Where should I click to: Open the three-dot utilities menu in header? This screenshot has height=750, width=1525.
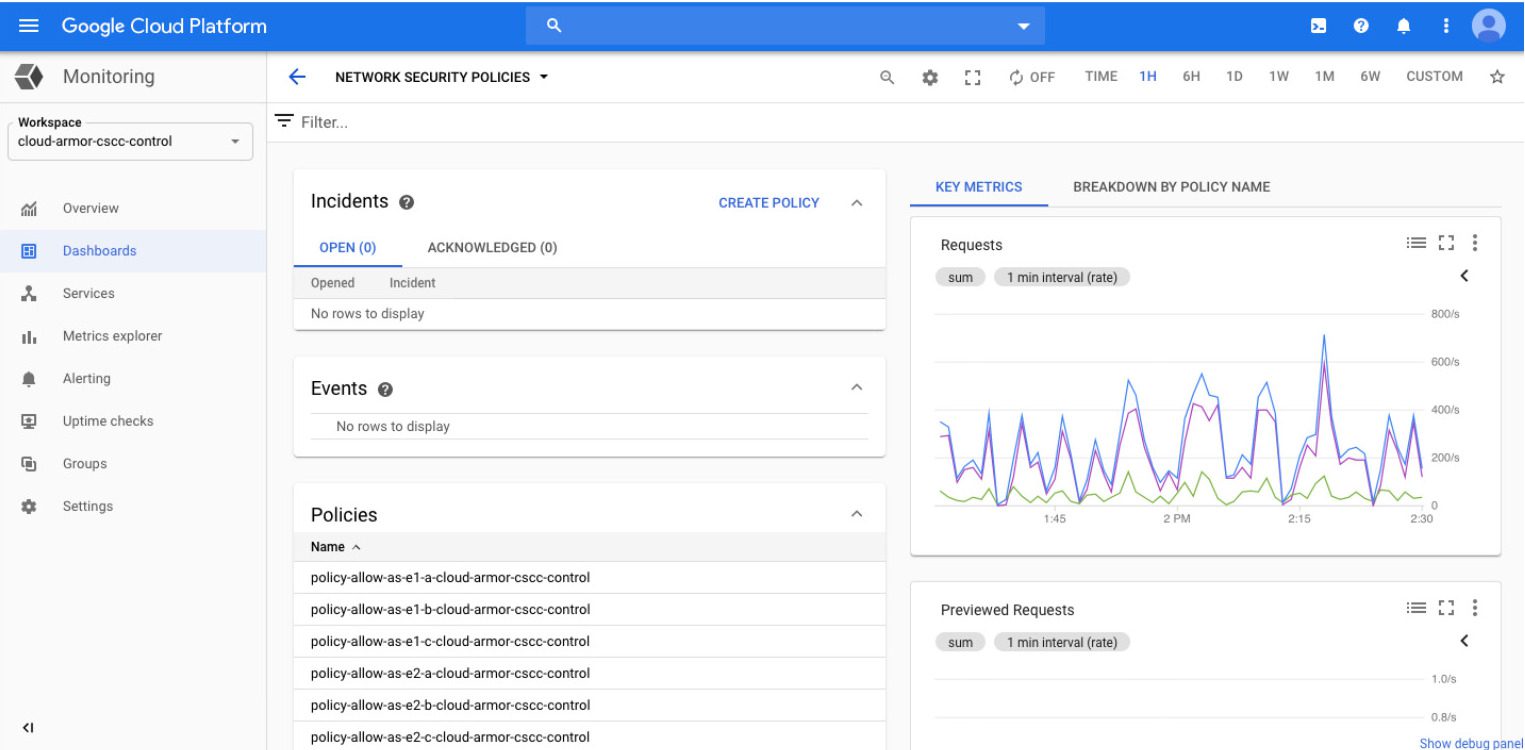click(1444, 26)
